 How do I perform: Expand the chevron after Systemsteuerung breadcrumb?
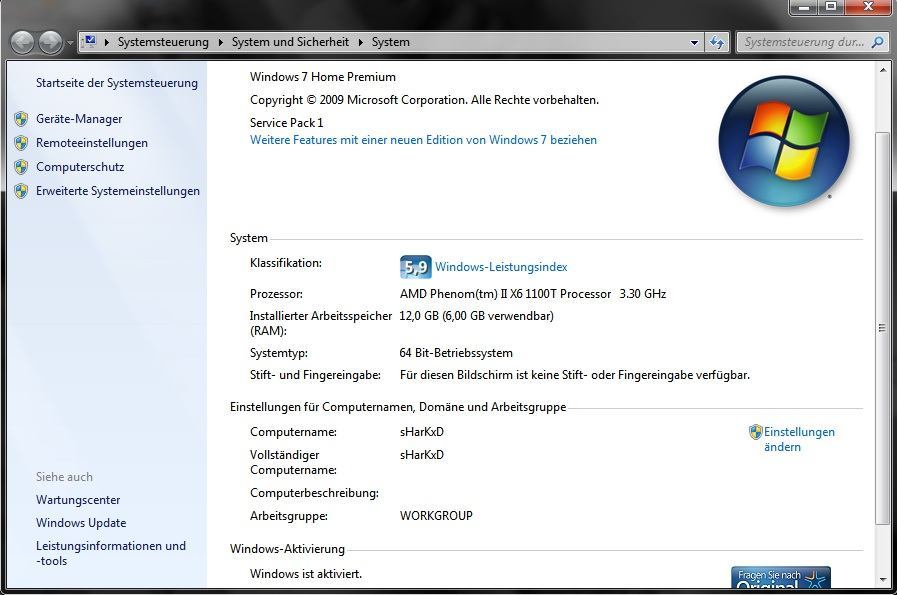pyautogui.click(x=221, y=42)
